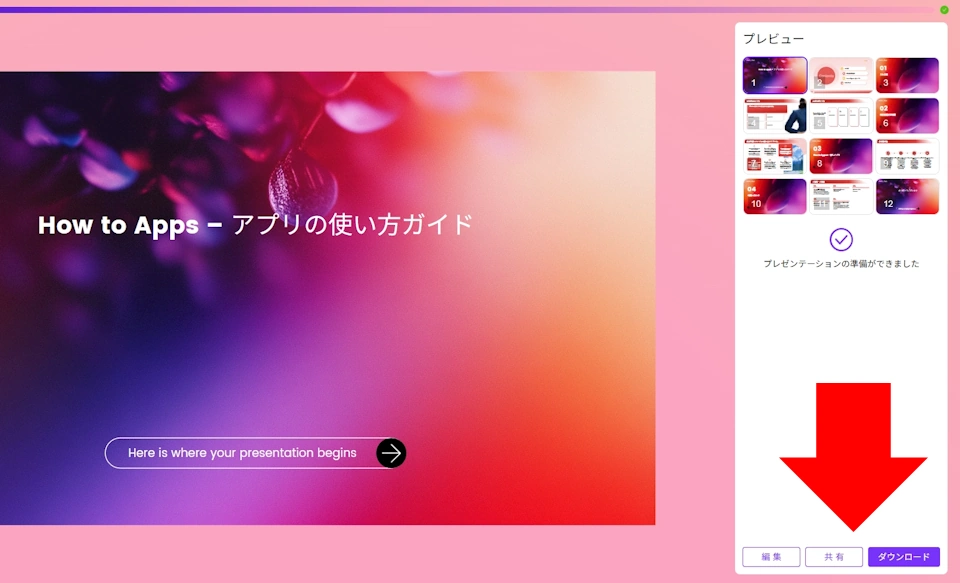
Task: Open slide 7 thumbnail in preview grid
Action: (774, 156)
